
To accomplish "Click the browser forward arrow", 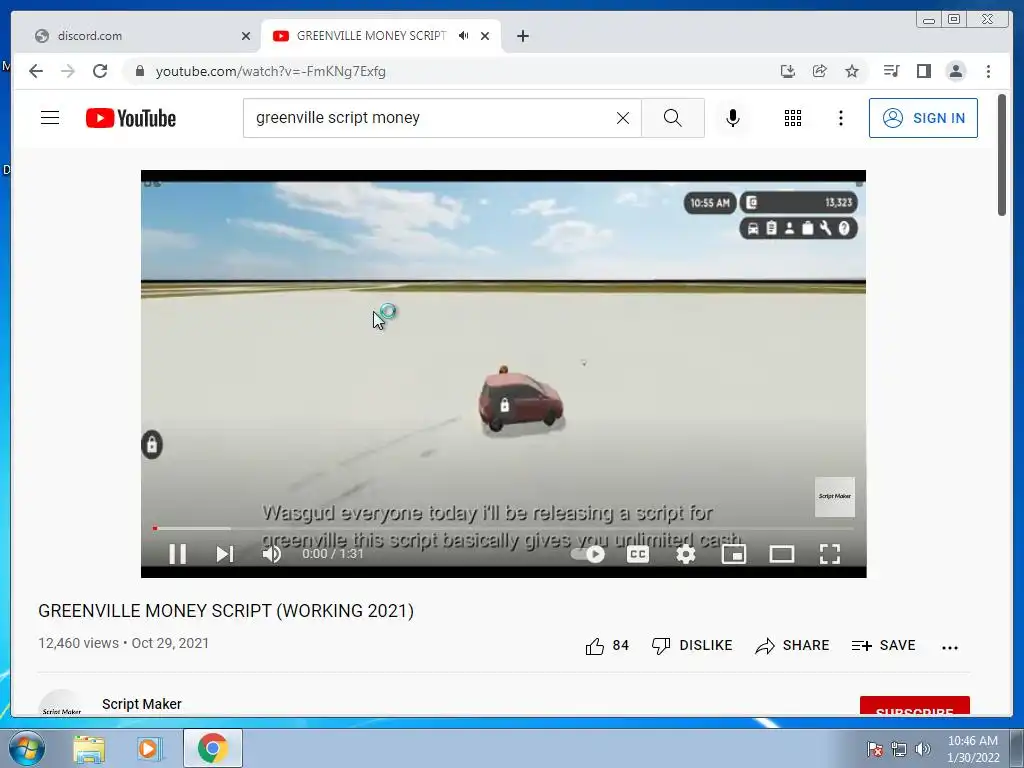I will [x=68, y=71].
